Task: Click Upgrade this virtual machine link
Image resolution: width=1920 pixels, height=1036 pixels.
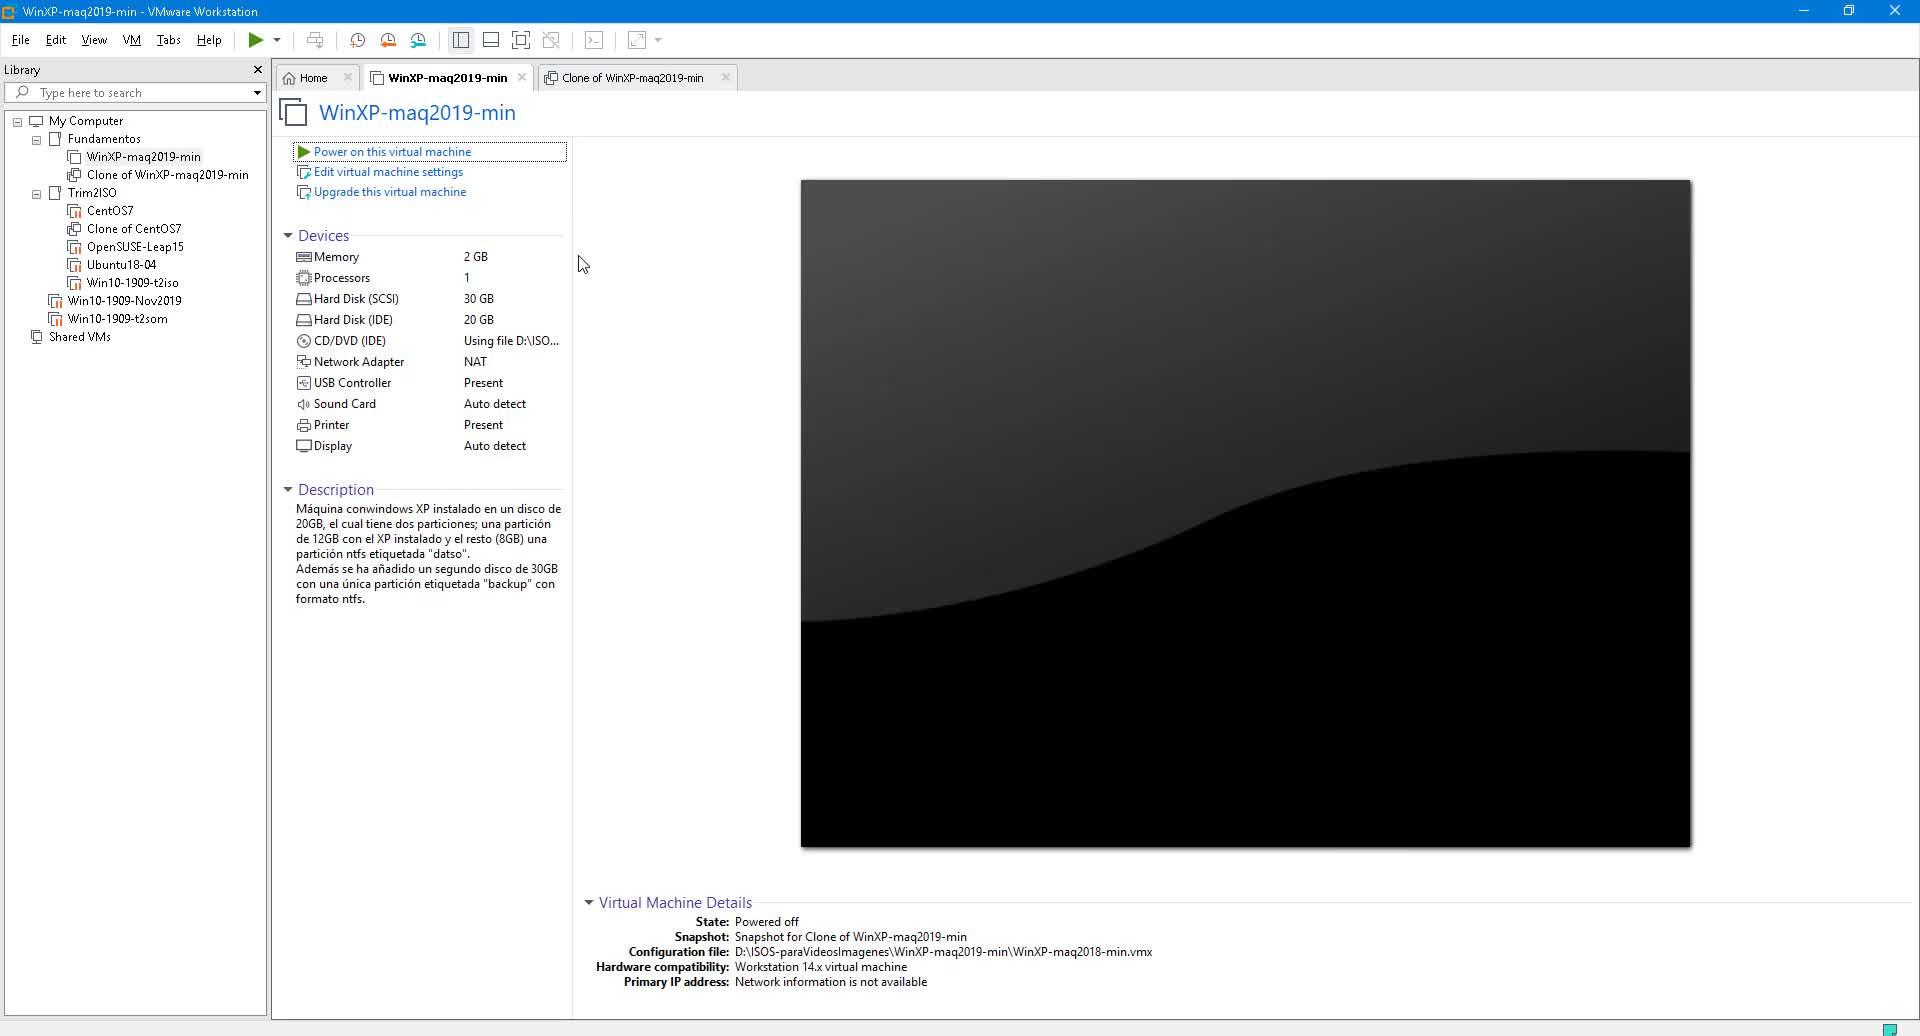Action: pyautogui.click(x=390, y=192)
